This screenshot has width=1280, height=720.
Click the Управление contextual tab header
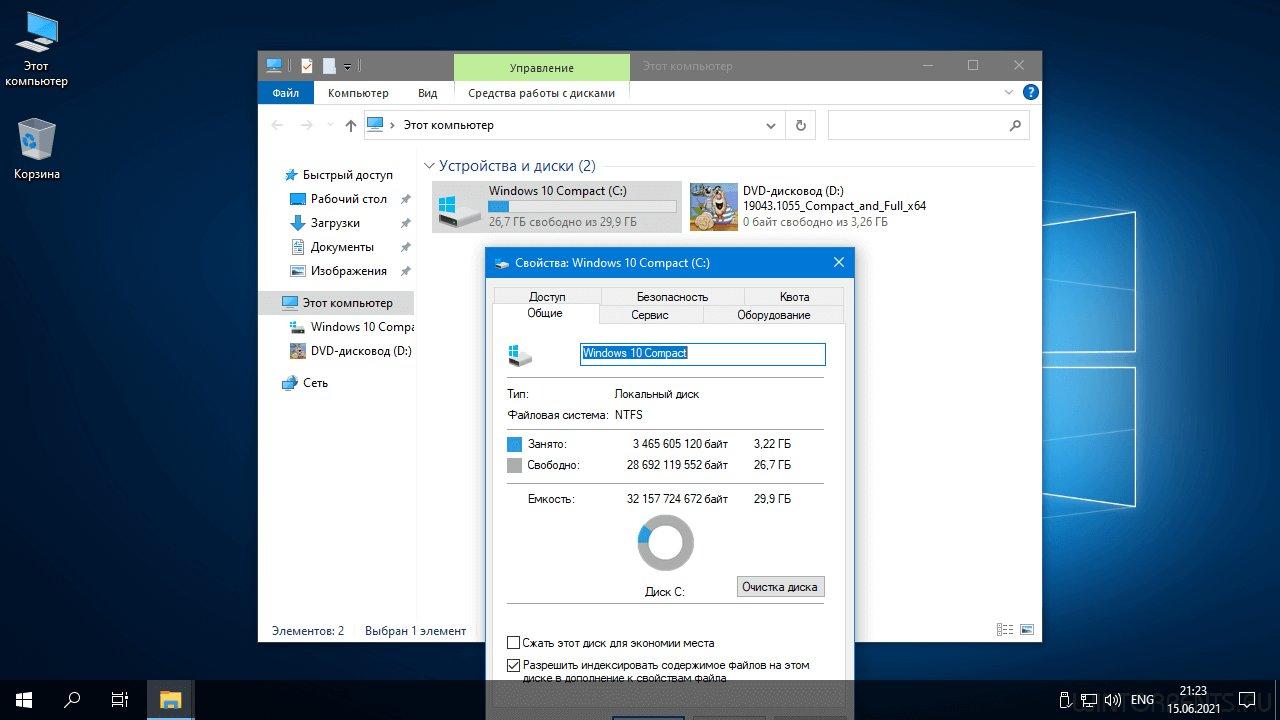pyautogui.click(x=542, y=67)
